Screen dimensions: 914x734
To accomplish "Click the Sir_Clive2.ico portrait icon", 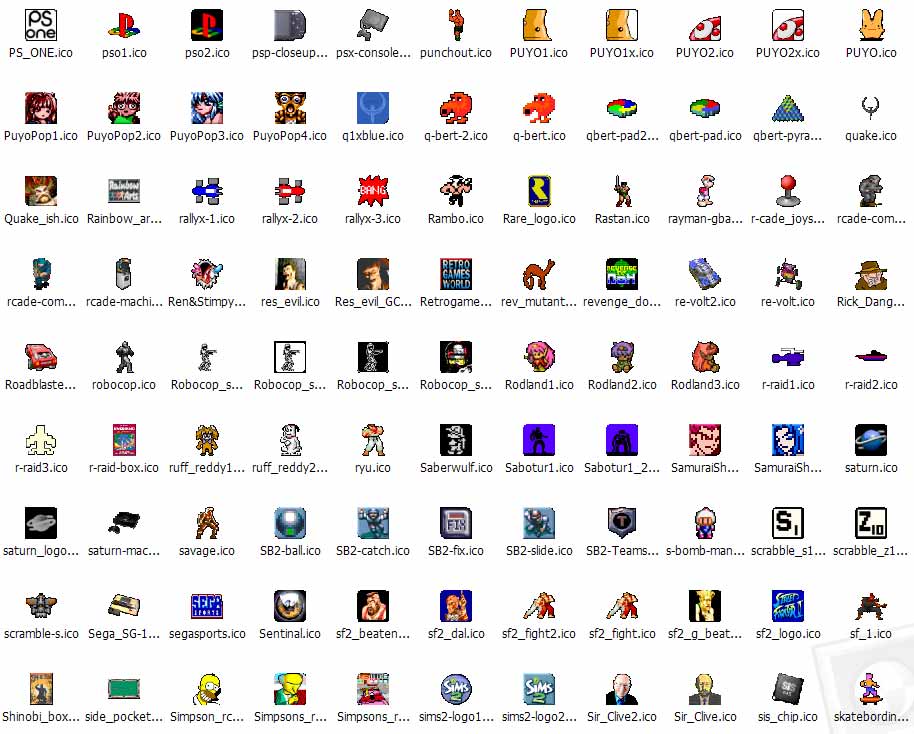I will (x=622, y=689).
